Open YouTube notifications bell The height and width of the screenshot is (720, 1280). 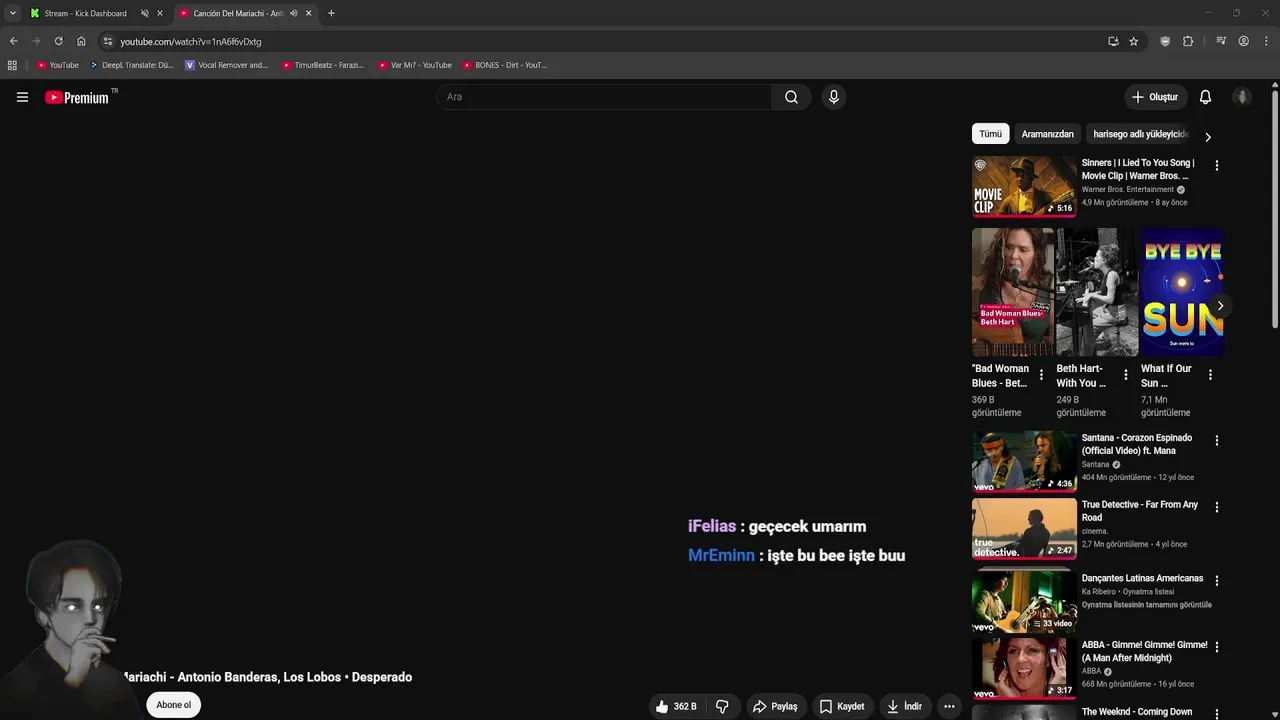pos(1205,97)
